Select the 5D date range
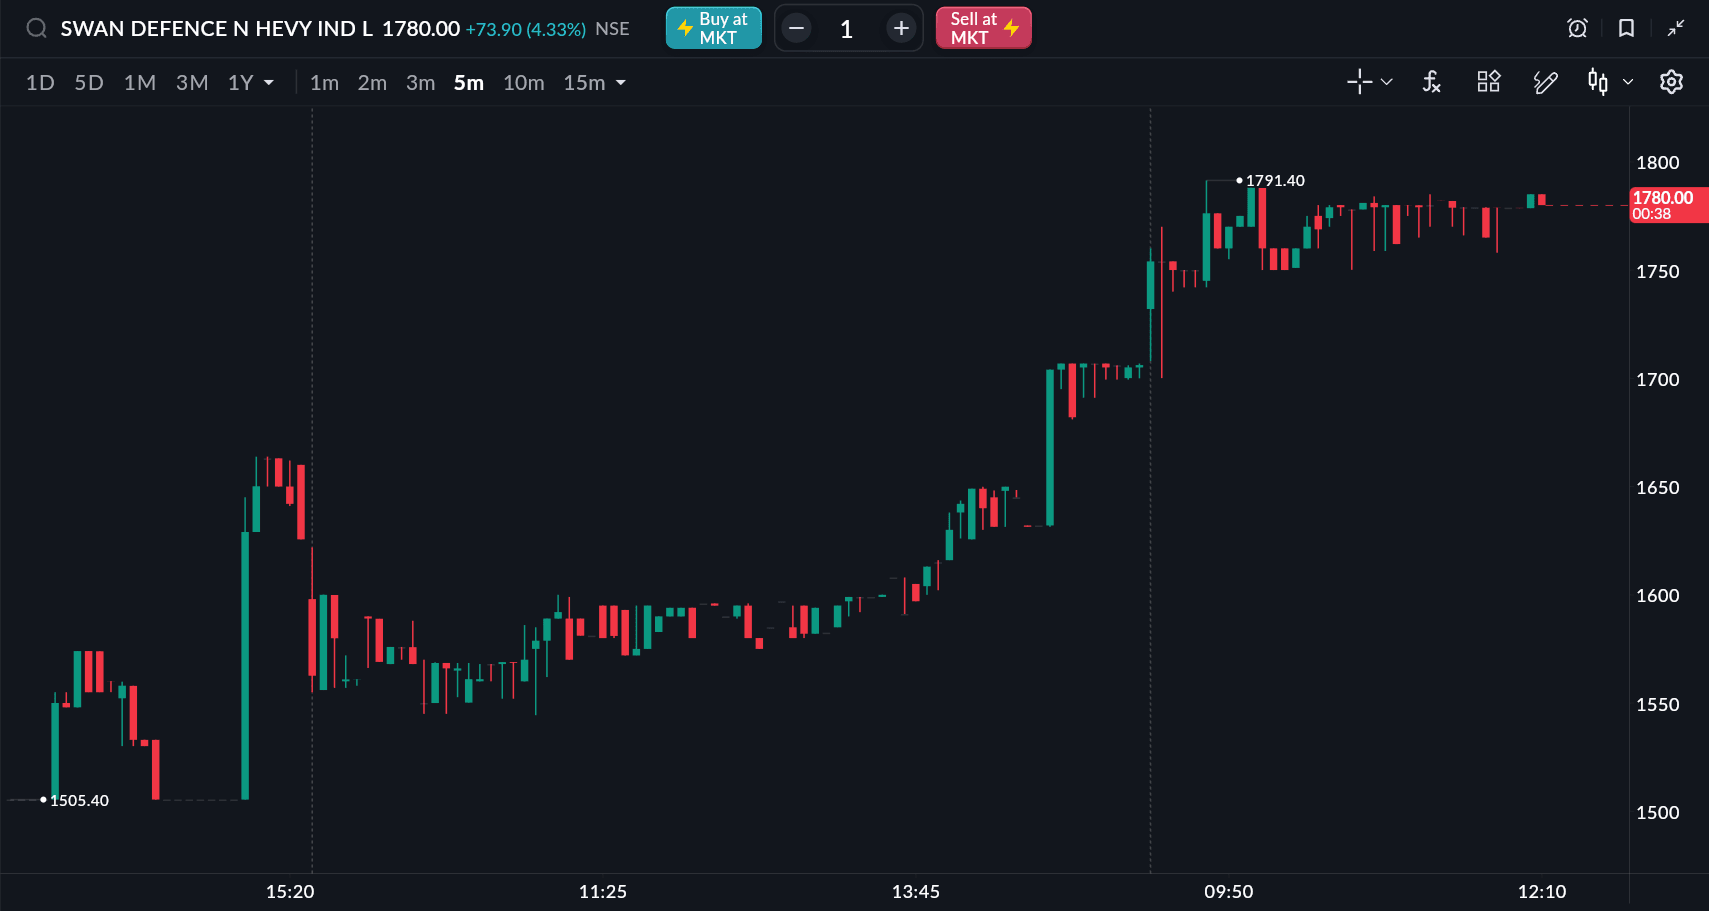The image size is (1709, 911). [x=89, y=83]
